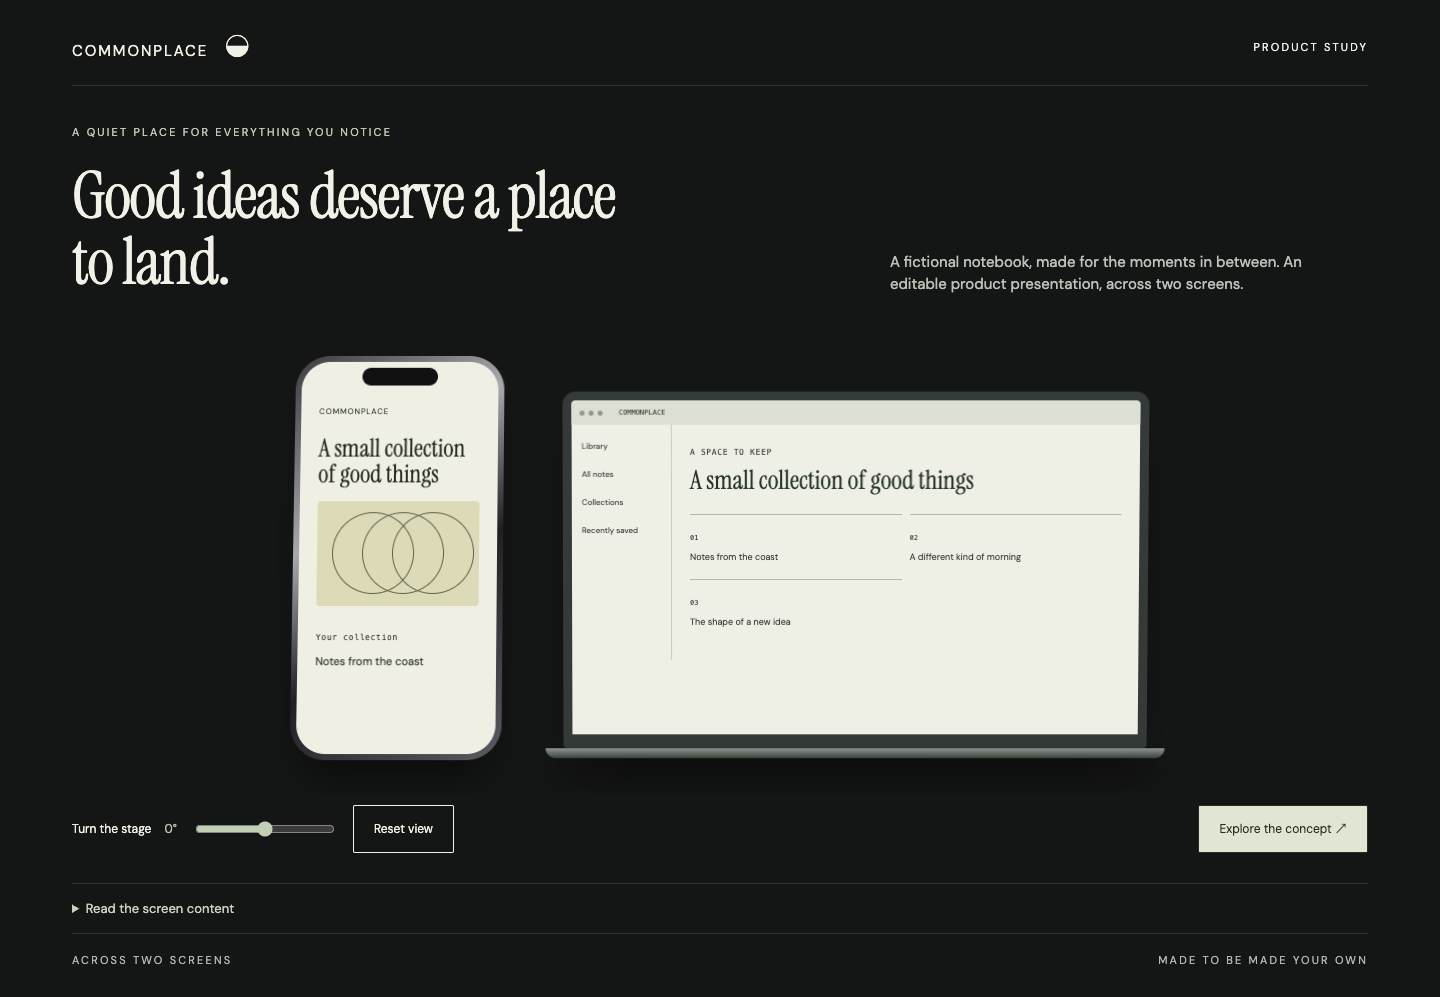
Task: Click the laptop window's COMMONPLACE title
Action: tap(642, 412)
